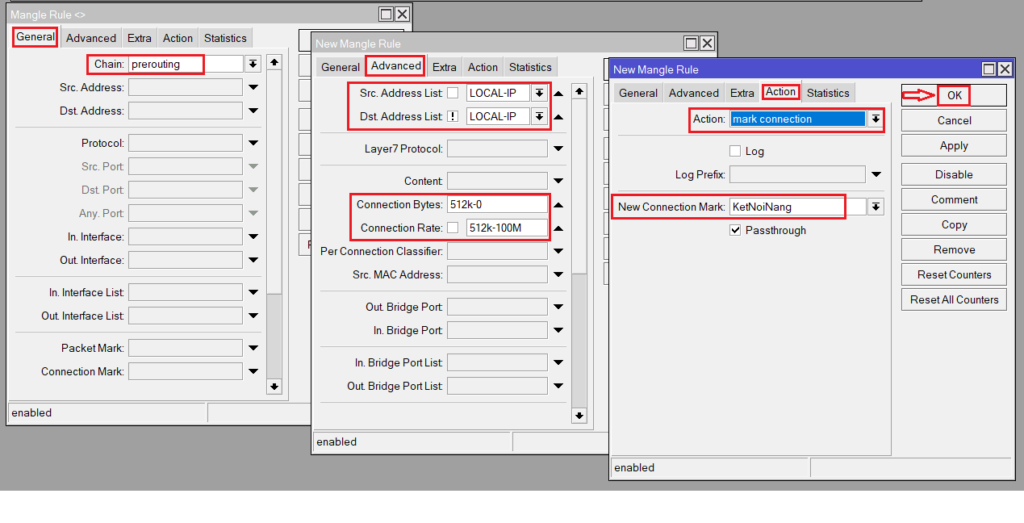Expand the Src. Address field arrow

click(253, 88)
